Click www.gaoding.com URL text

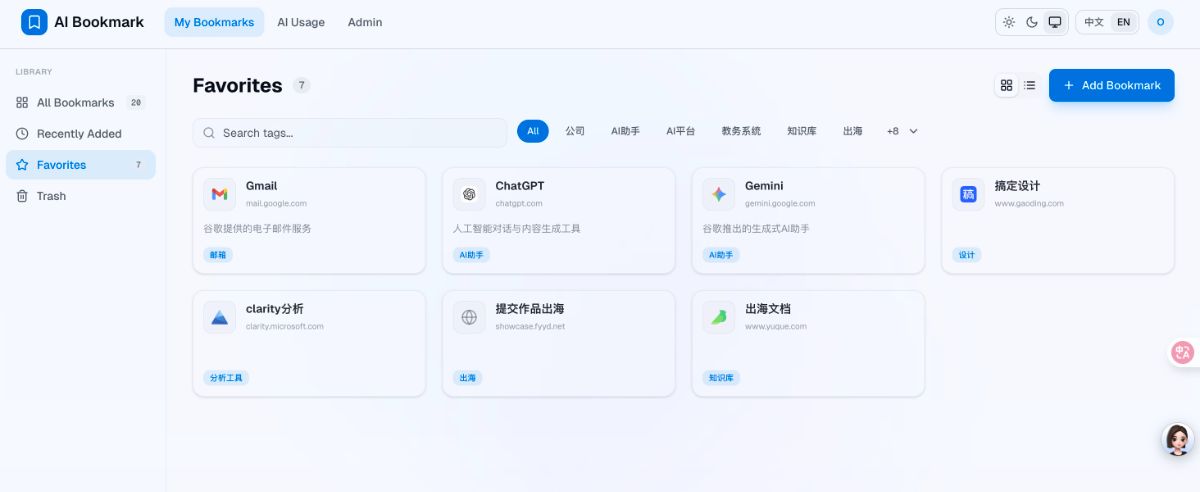pyautogui.click(x=1029, y=203)
